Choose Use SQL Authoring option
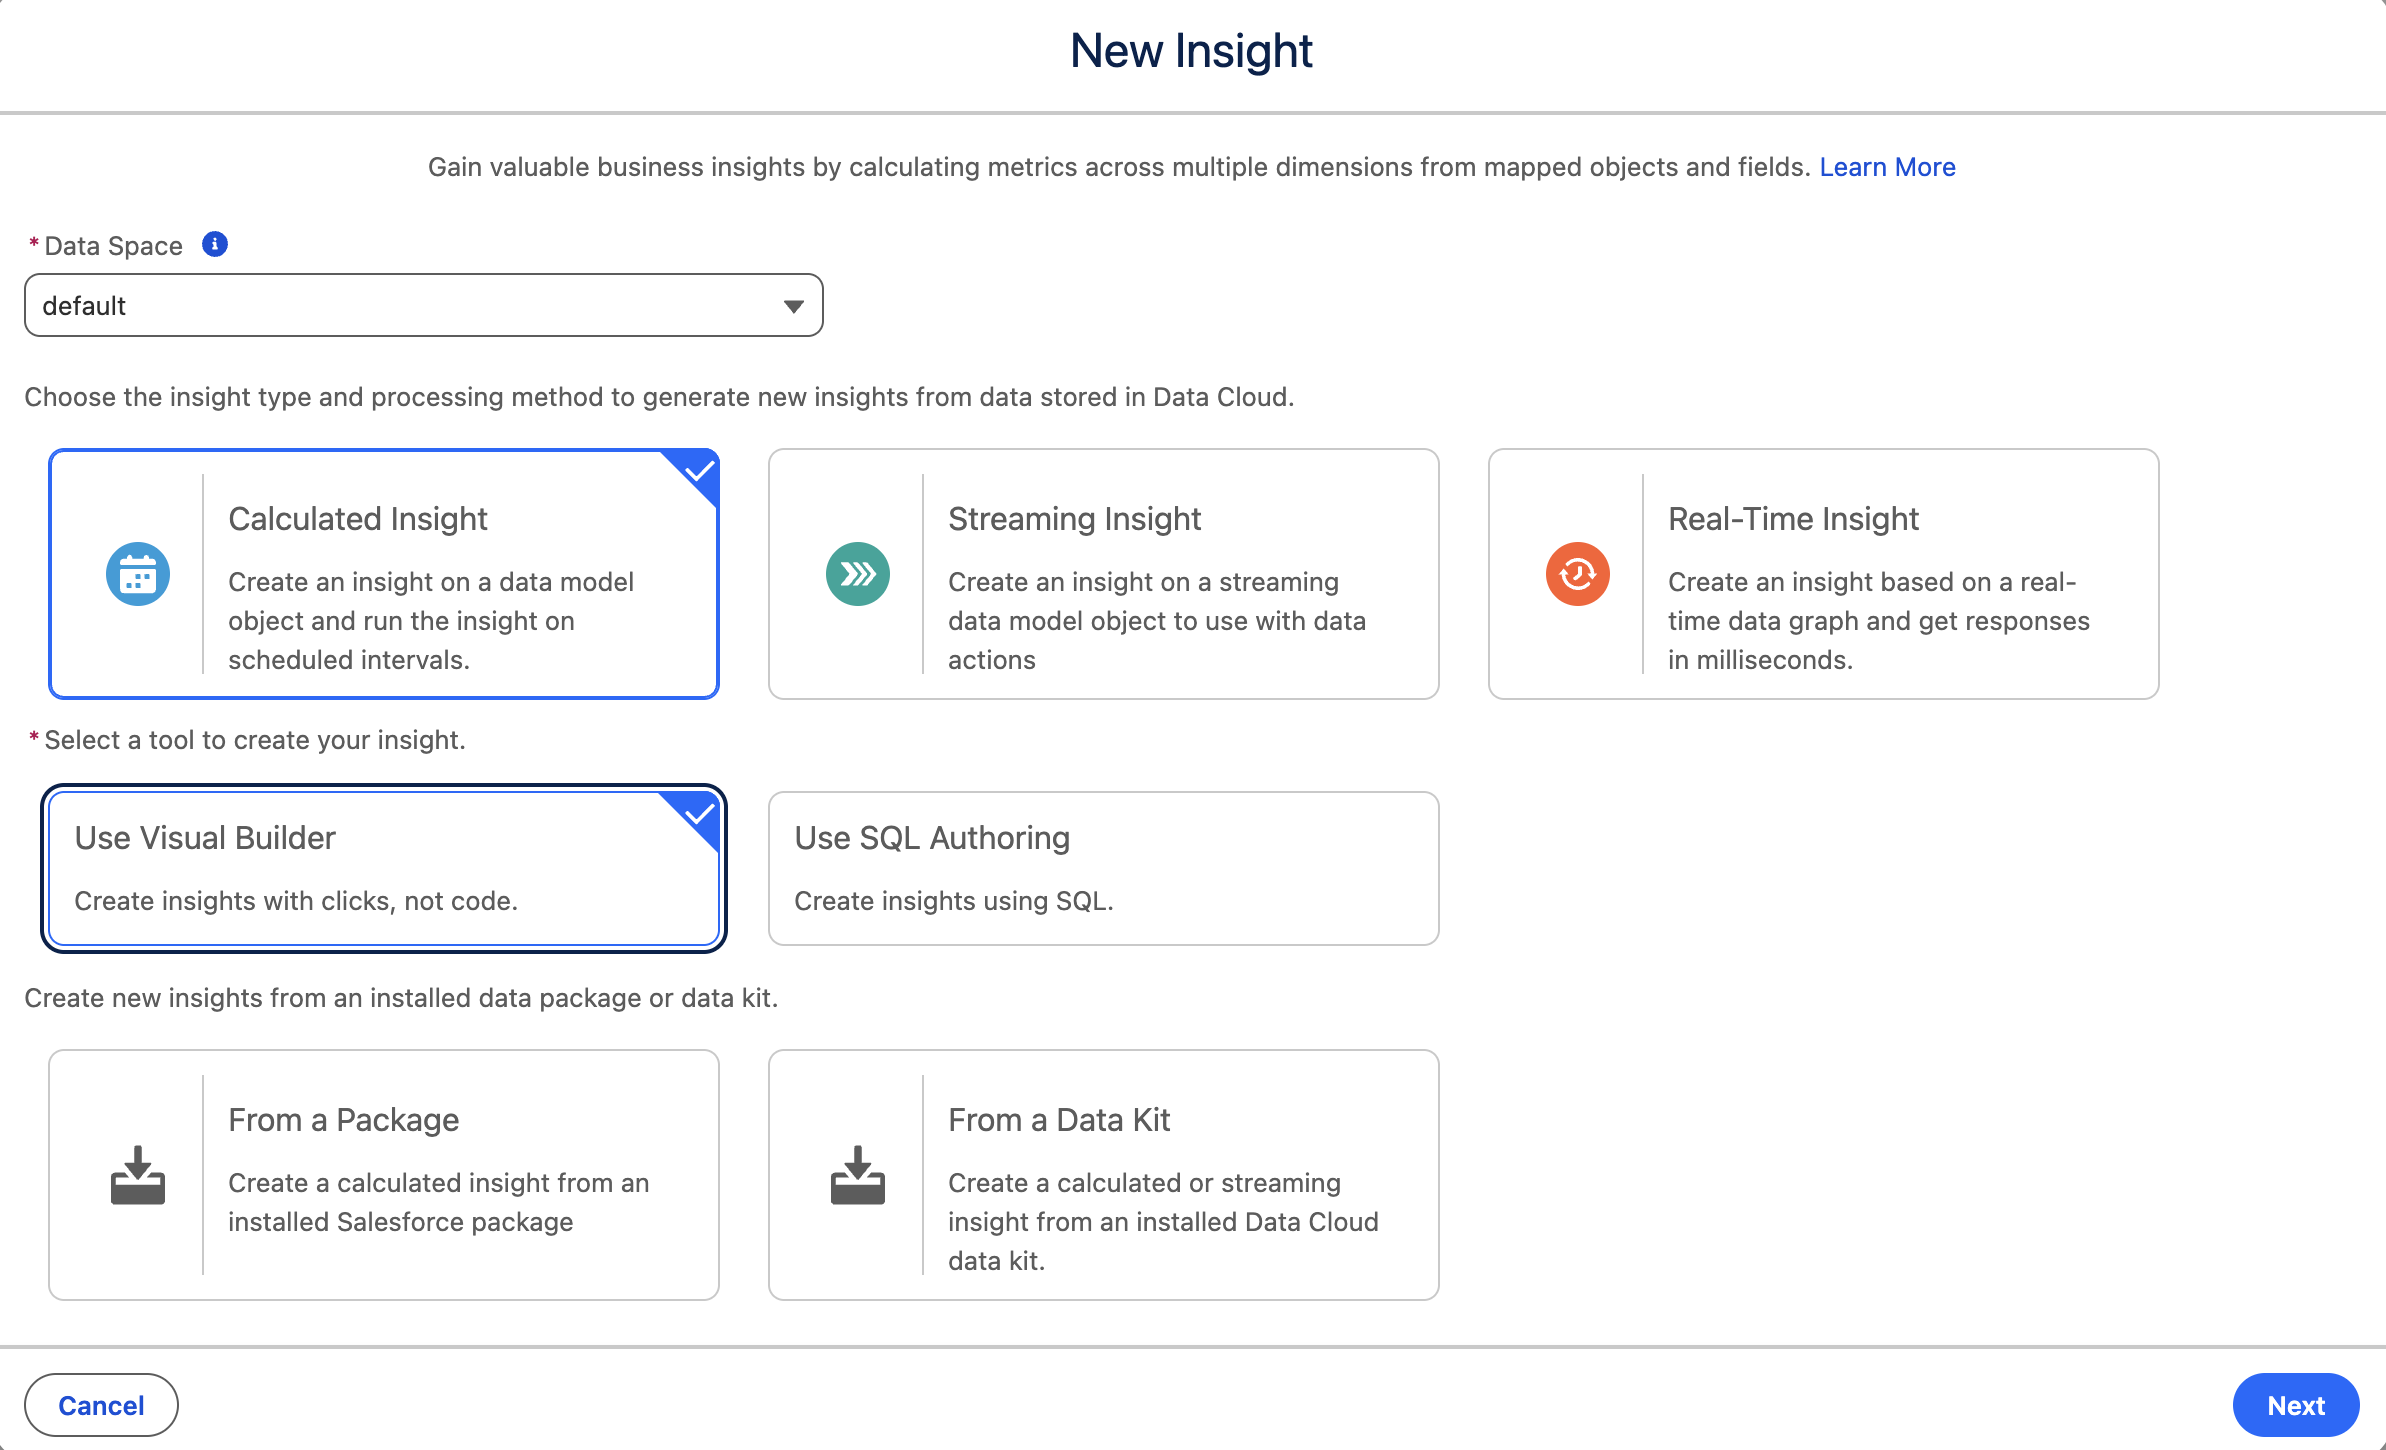Screen dimensions: 2386x1450 tap(1103, 868)
